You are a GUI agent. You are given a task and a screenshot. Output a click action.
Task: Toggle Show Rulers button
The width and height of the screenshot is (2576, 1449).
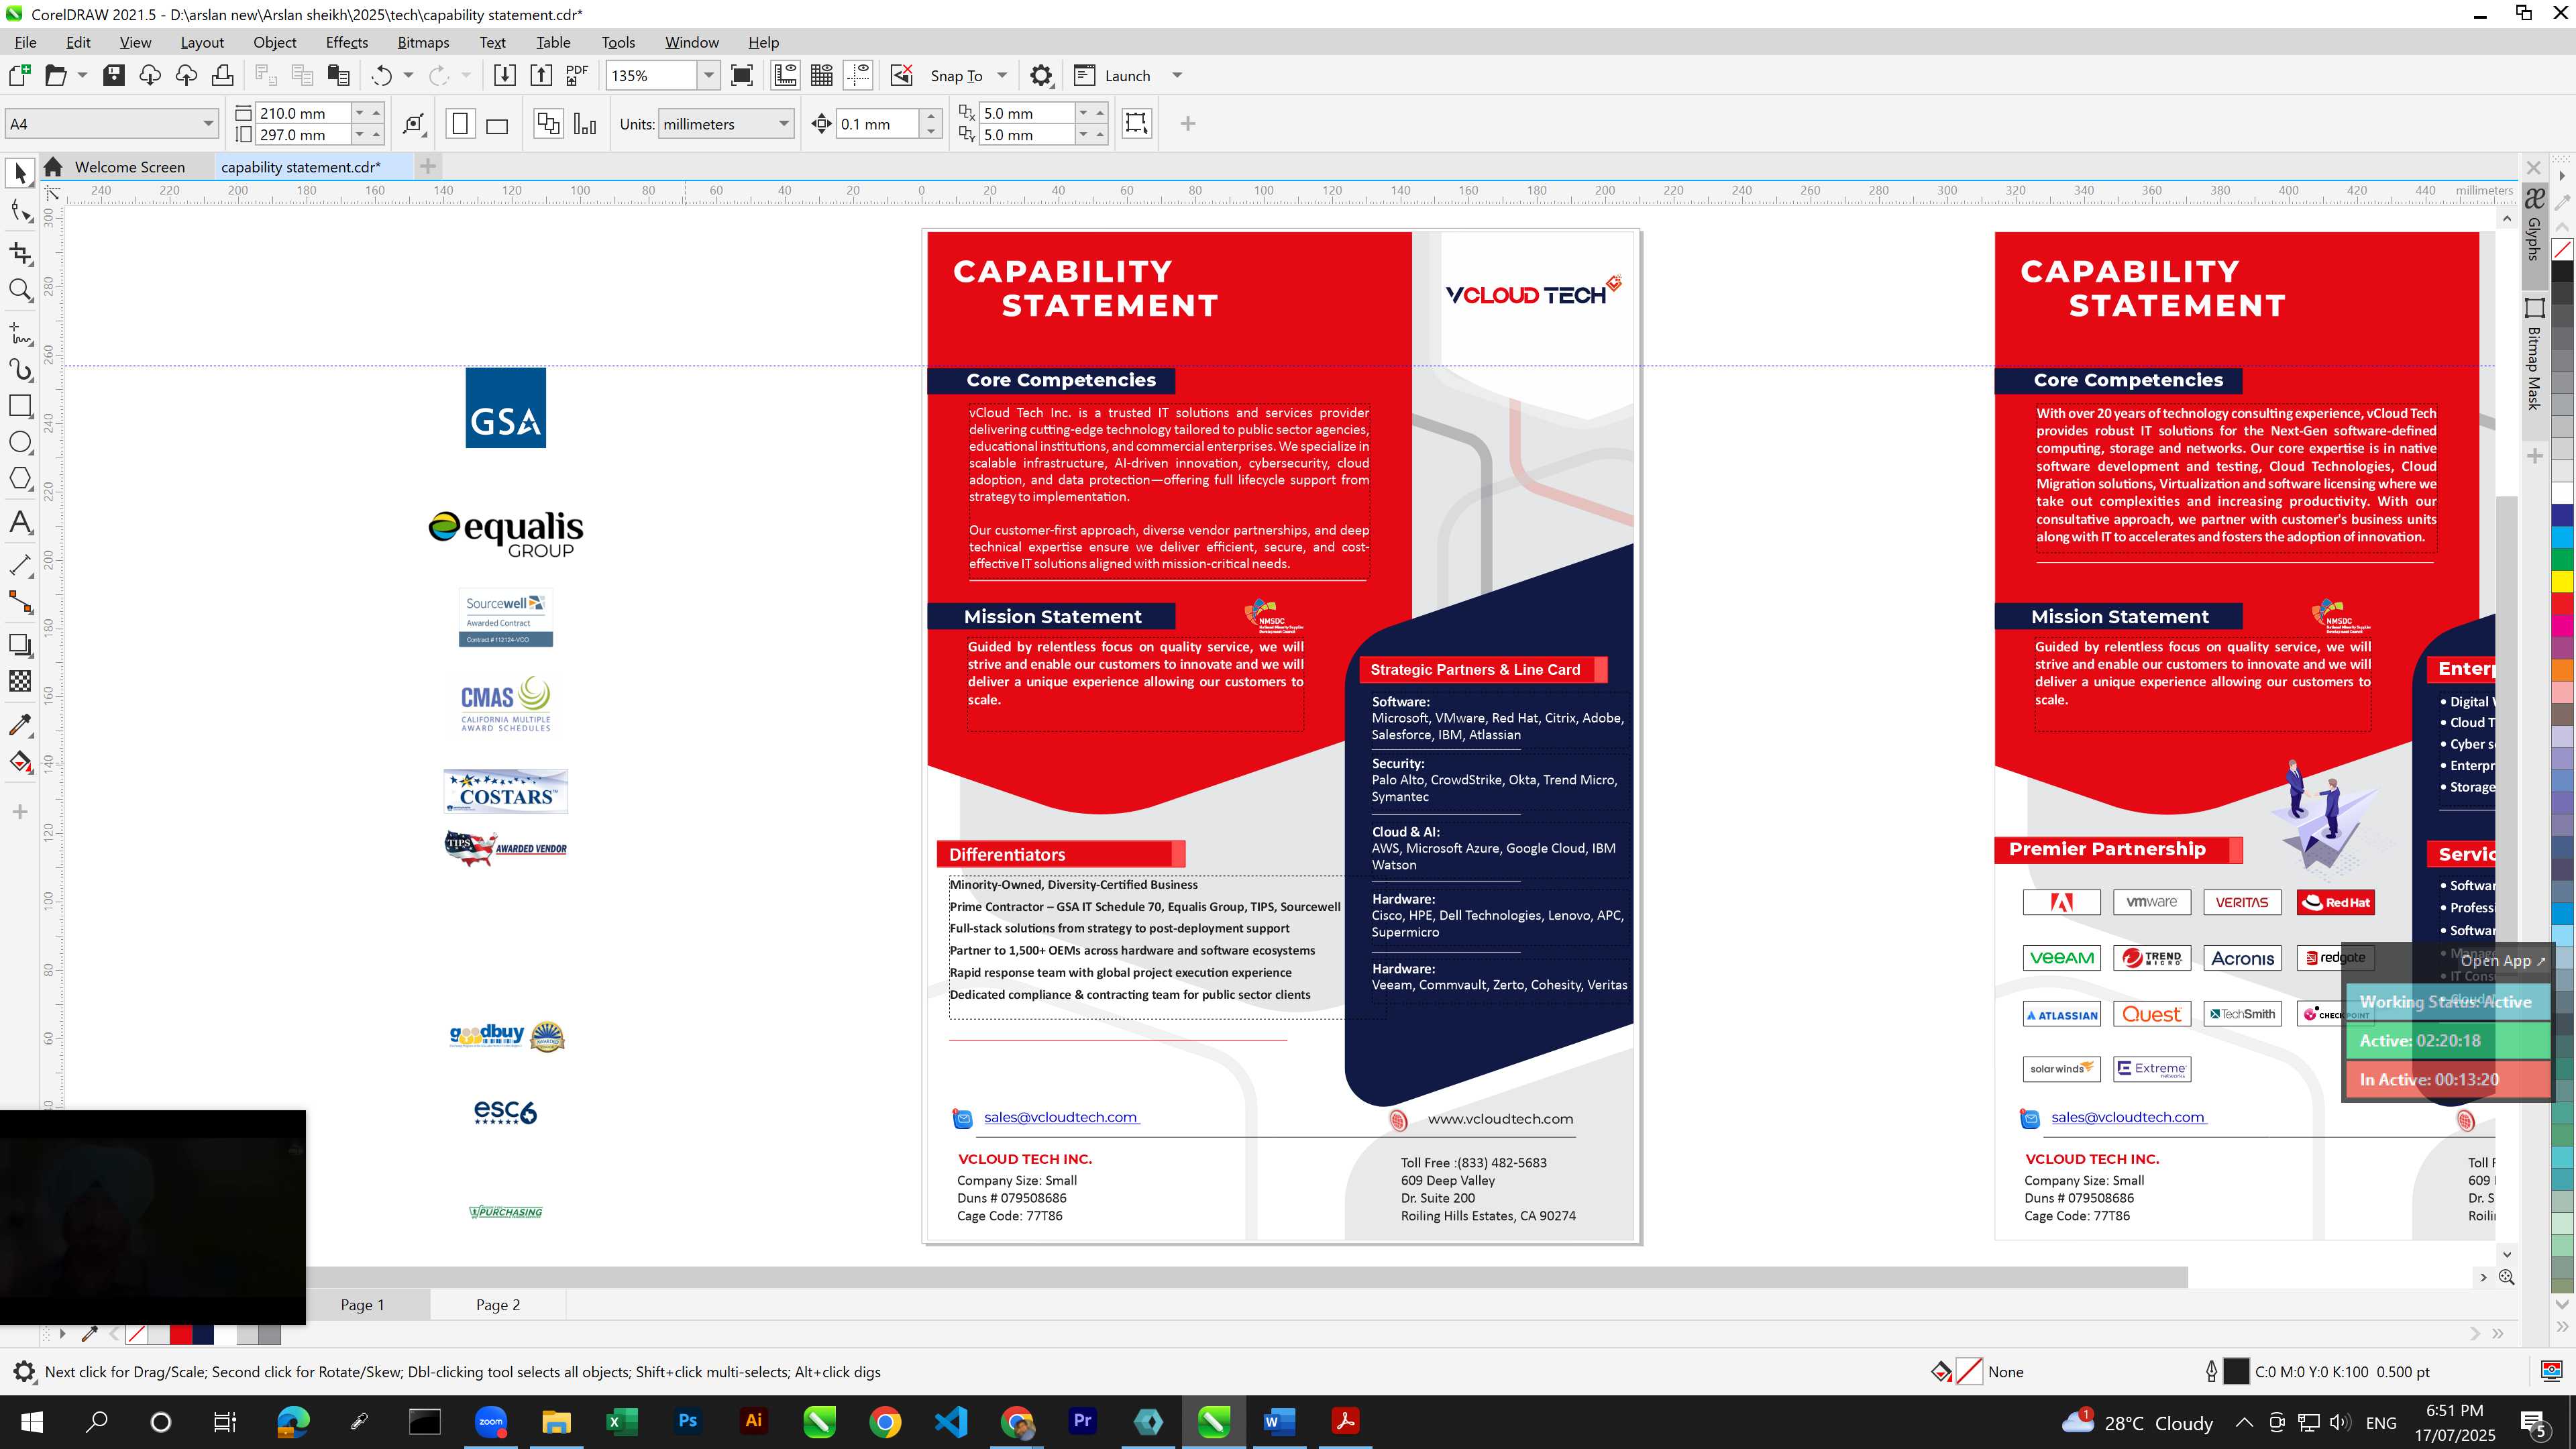(x=786, y=75)
